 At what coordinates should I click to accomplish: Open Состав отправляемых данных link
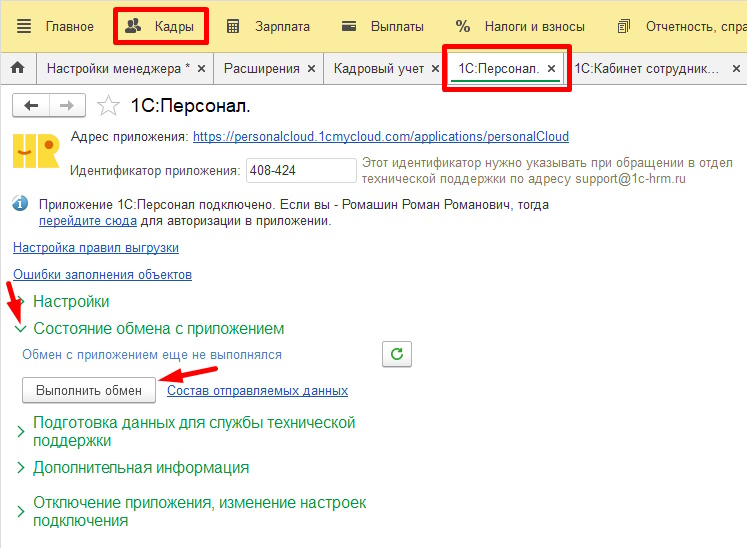pos(257,391)
